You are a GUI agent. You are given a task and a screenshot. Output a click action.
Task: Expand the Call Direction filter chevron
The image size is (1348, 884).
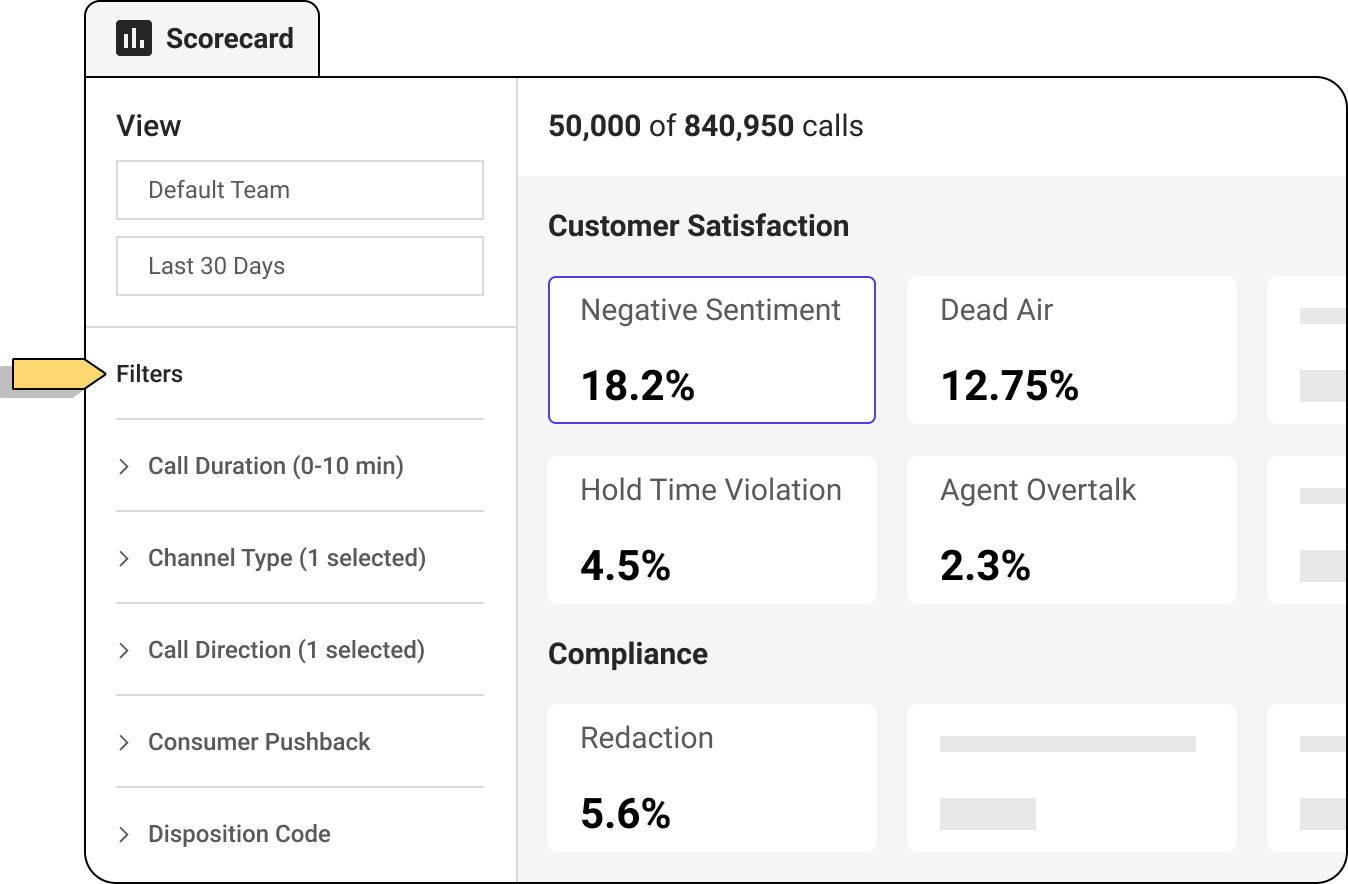tap(124, 651)
